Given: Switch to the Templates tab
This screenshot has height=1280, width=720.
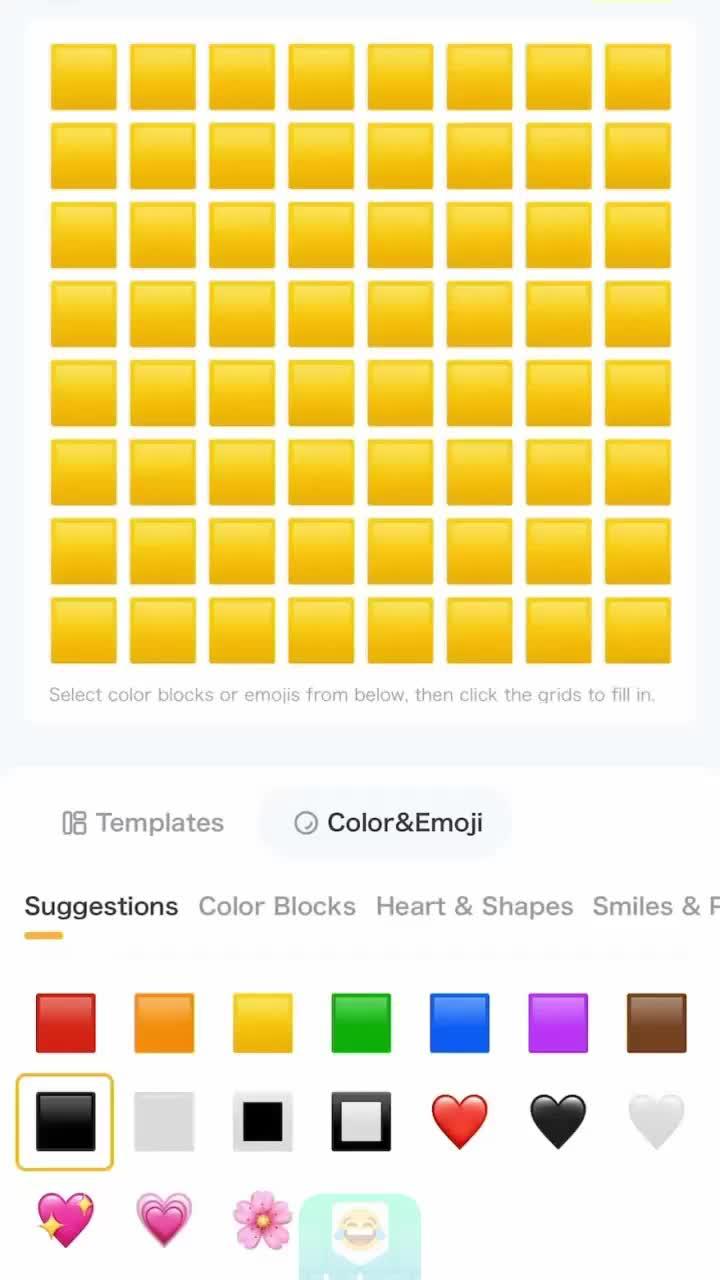Looking at the screenshot, I should pyautogui.click(x=141, y=822).
